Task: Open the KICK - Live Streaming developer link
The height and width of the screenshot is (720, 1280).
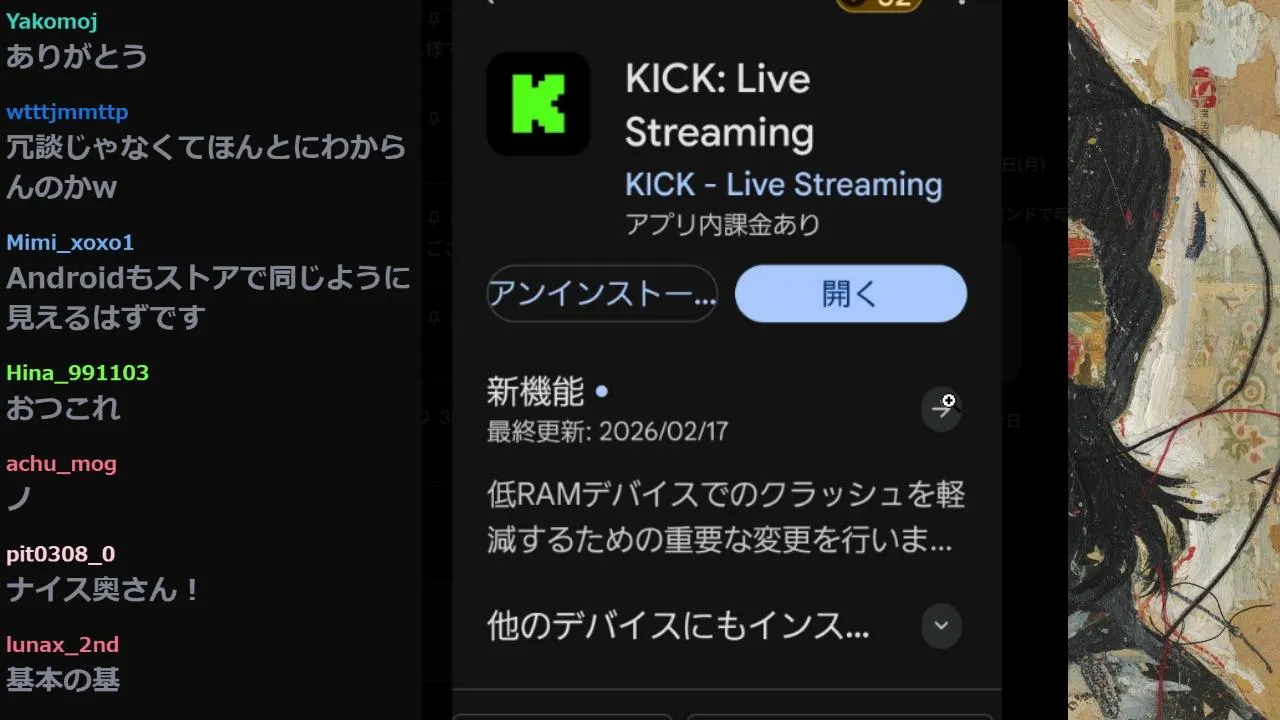Action: (783, 185)
